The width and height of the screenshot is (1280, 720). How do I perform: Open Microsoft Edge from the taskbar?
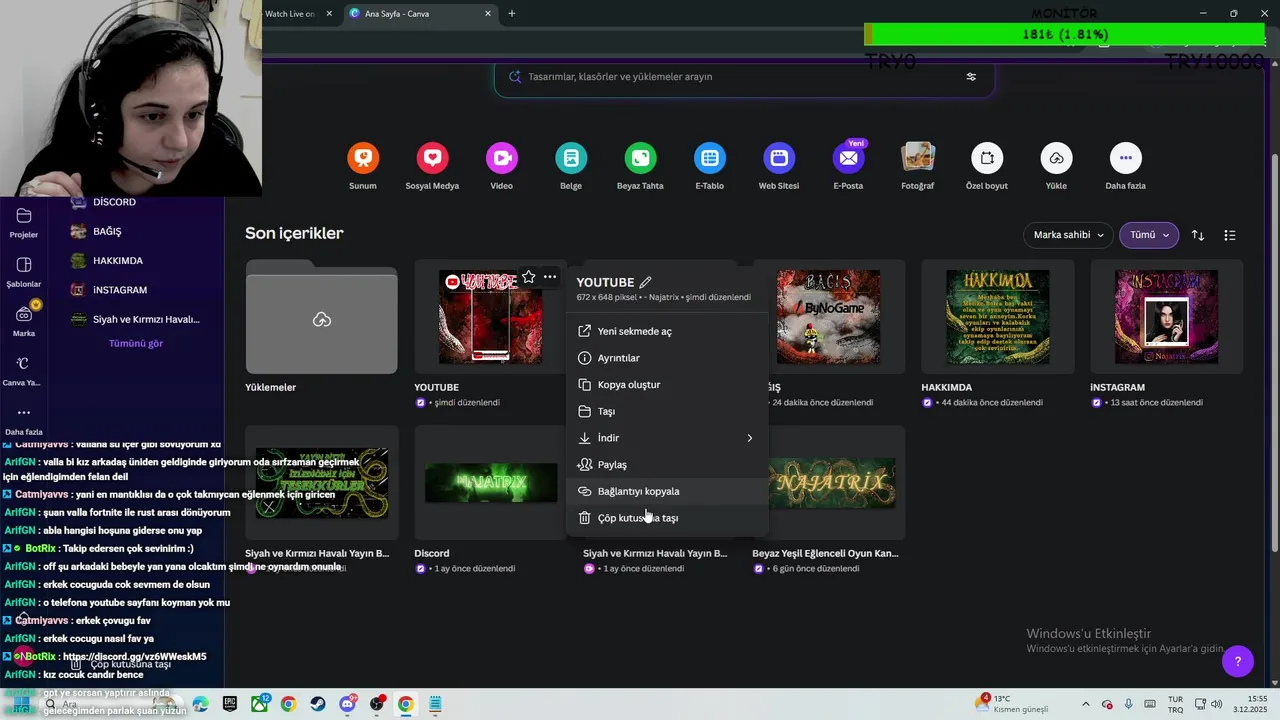(200, 704)
